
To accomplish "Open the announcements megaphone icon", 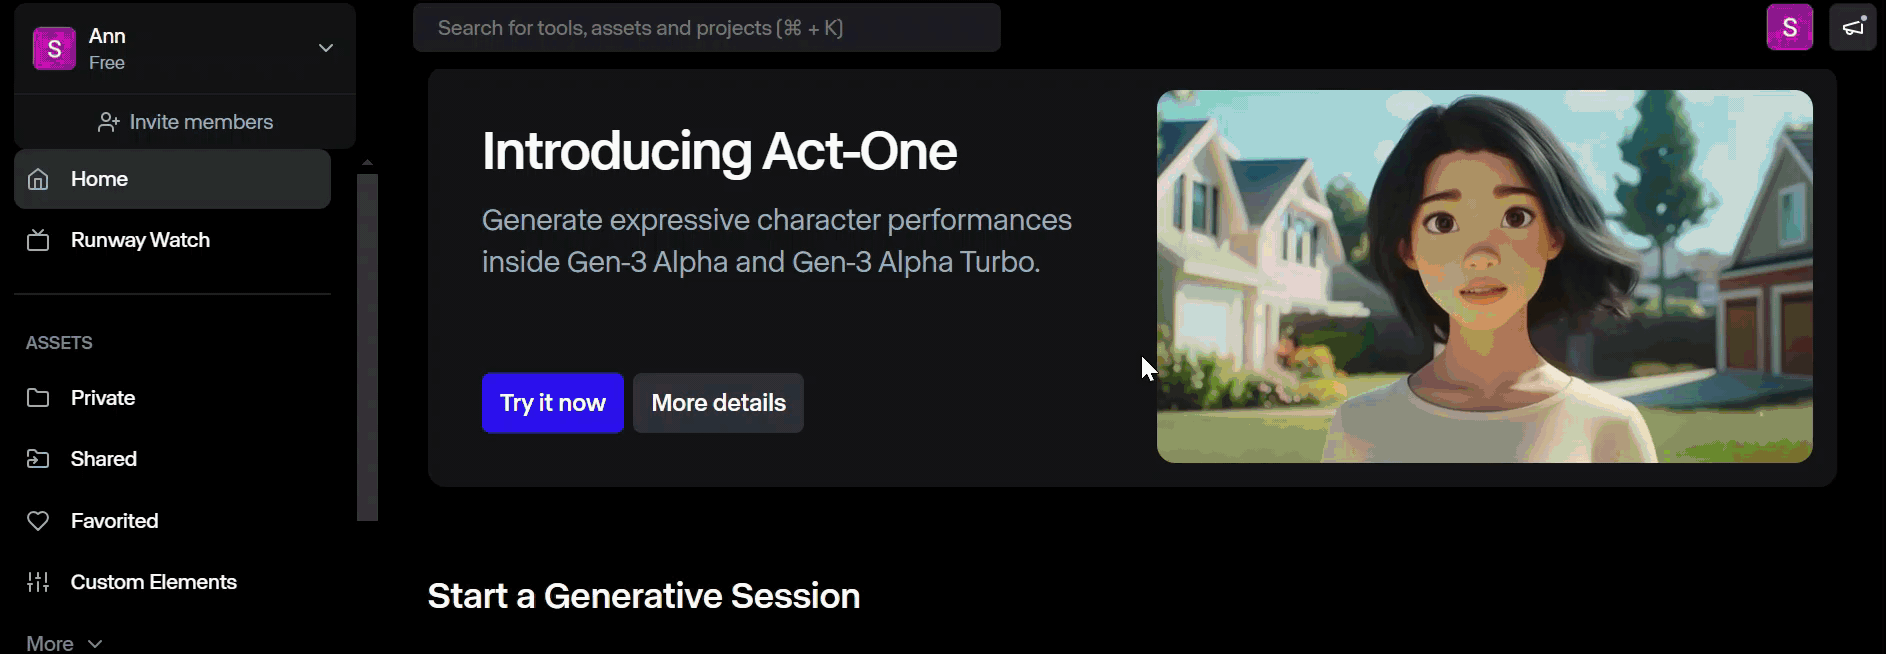I will [x=1853, y=27].
